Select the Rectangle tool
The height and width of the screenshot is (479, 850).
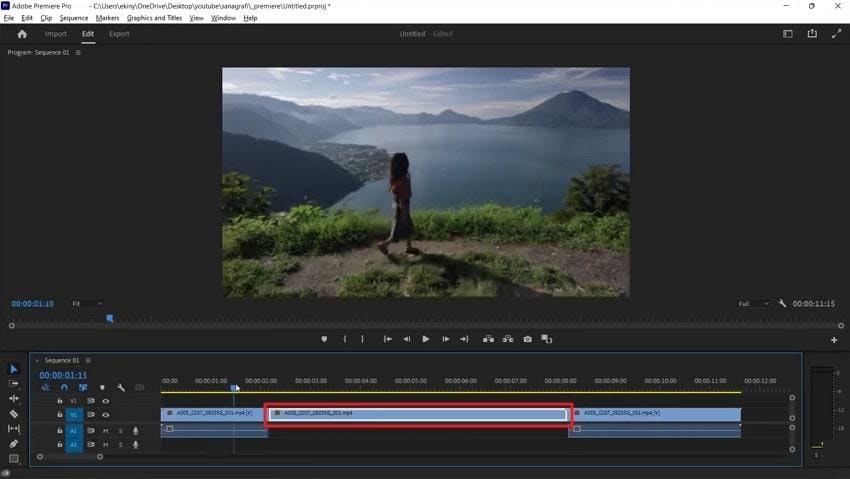coord(14,458)
